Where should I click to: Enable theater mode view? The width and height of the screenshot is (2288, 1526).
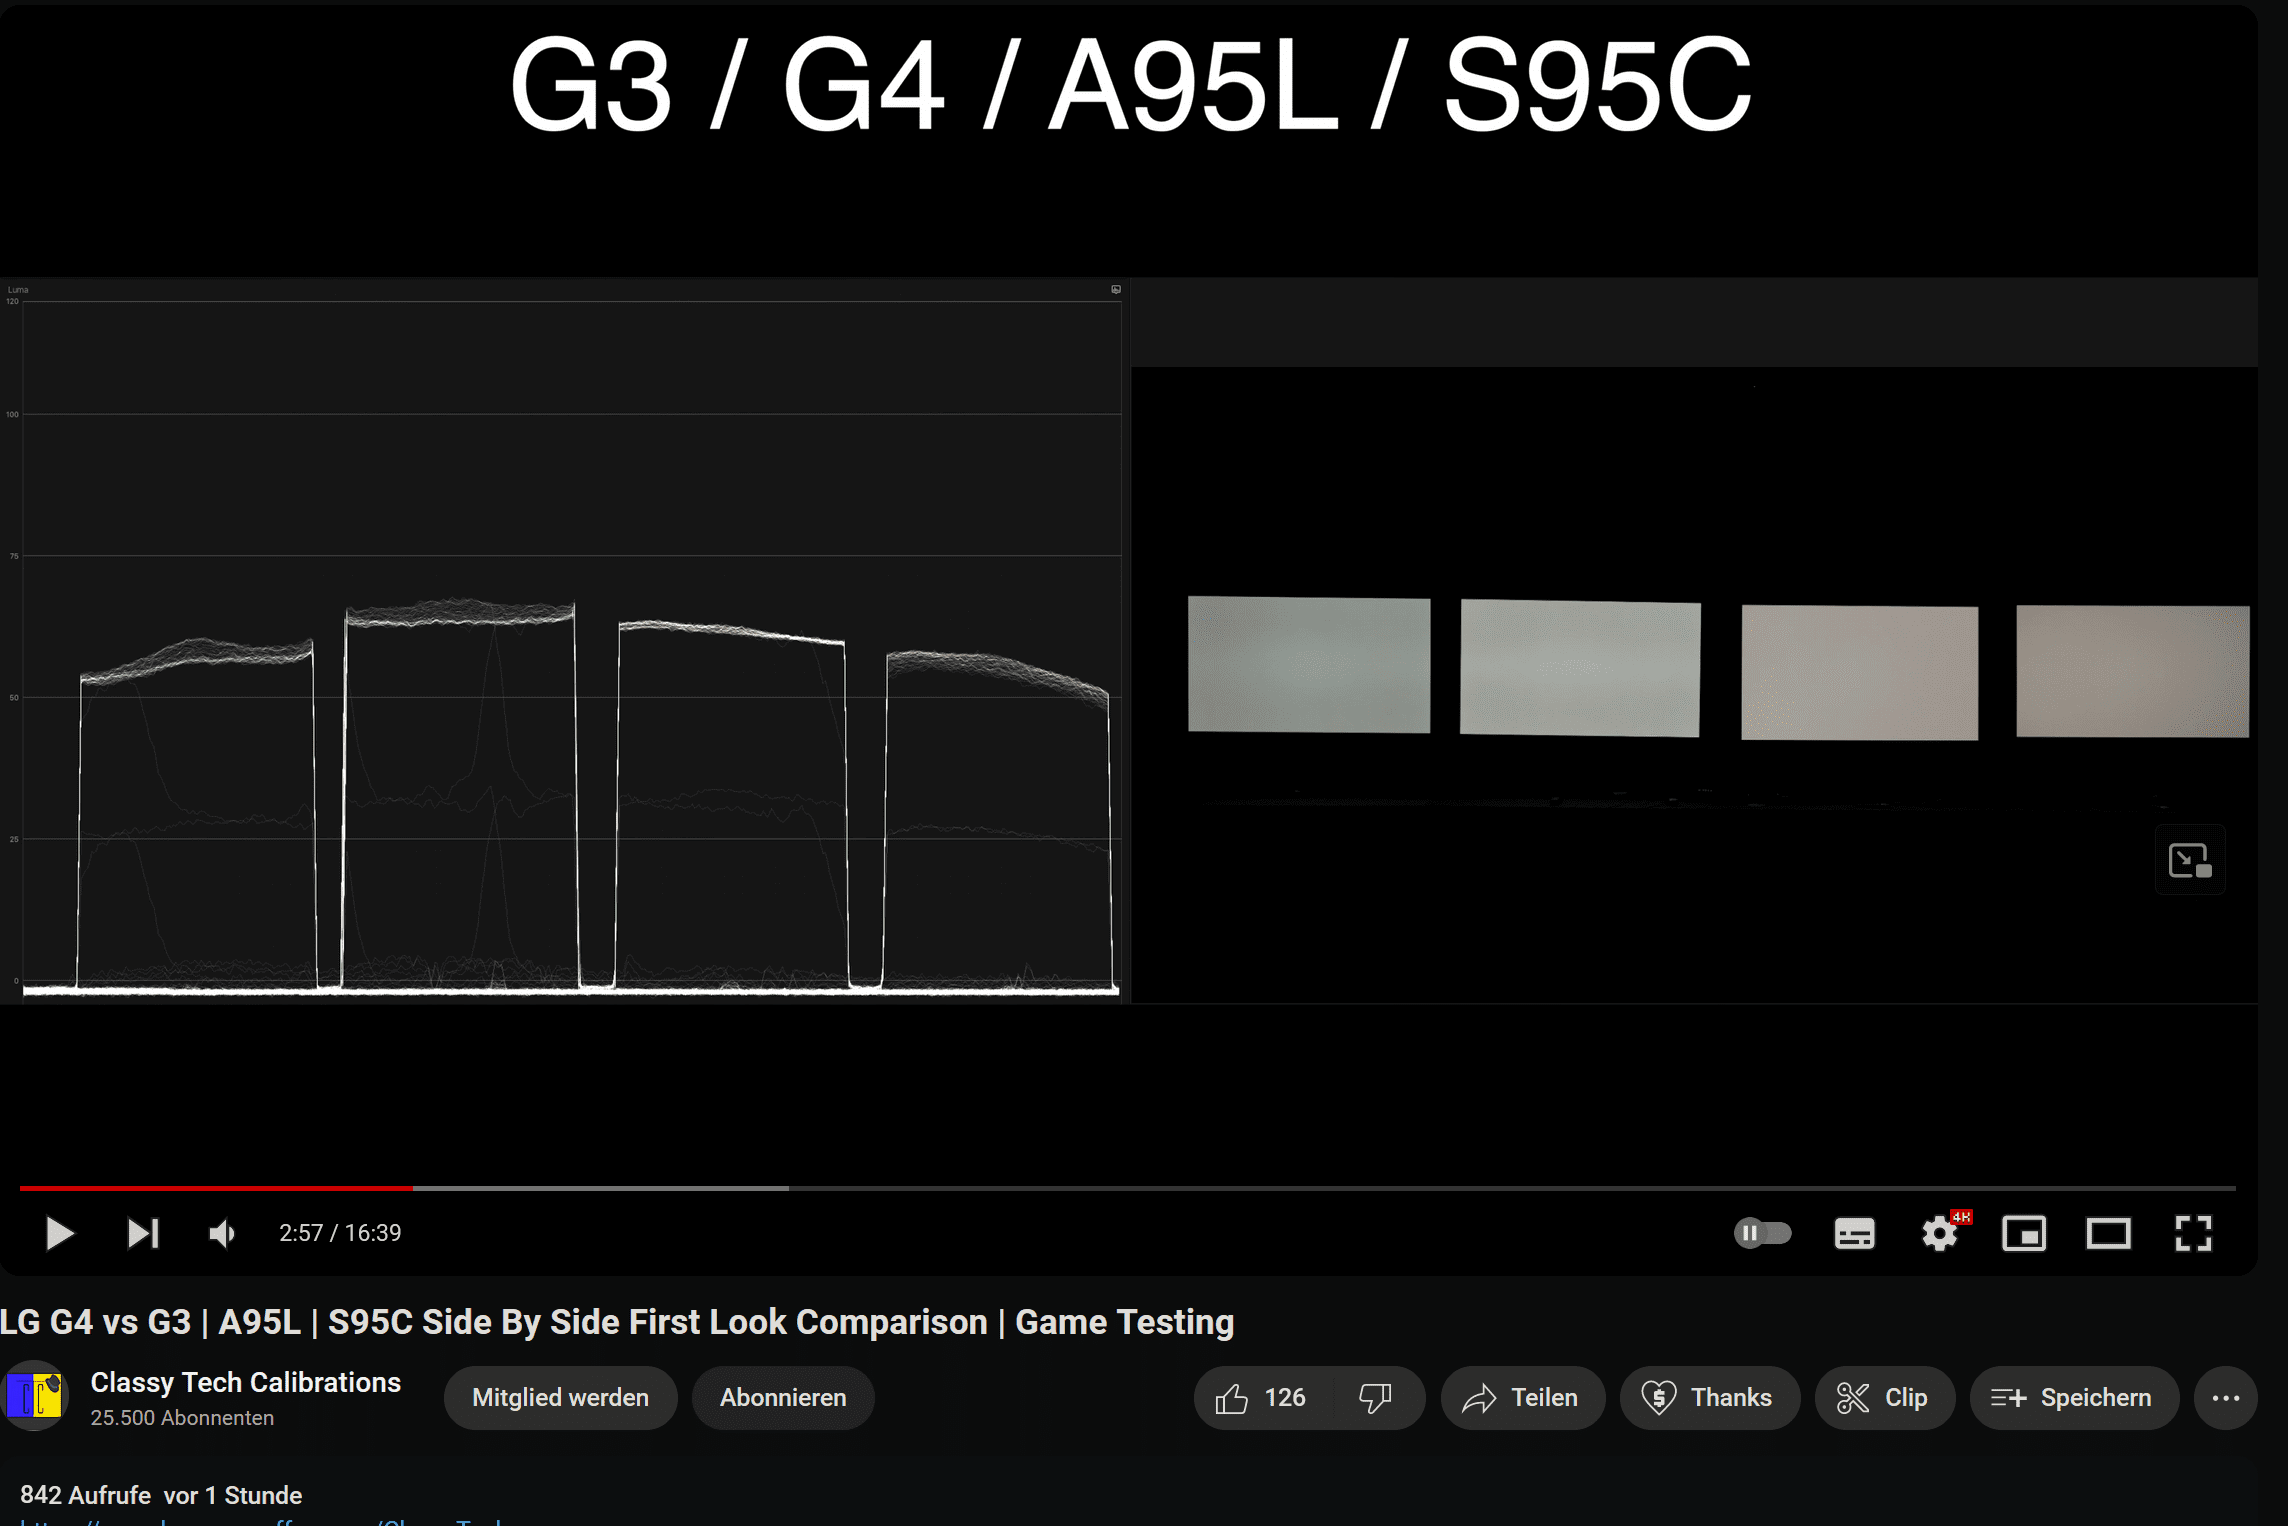coord(2108,1233)
